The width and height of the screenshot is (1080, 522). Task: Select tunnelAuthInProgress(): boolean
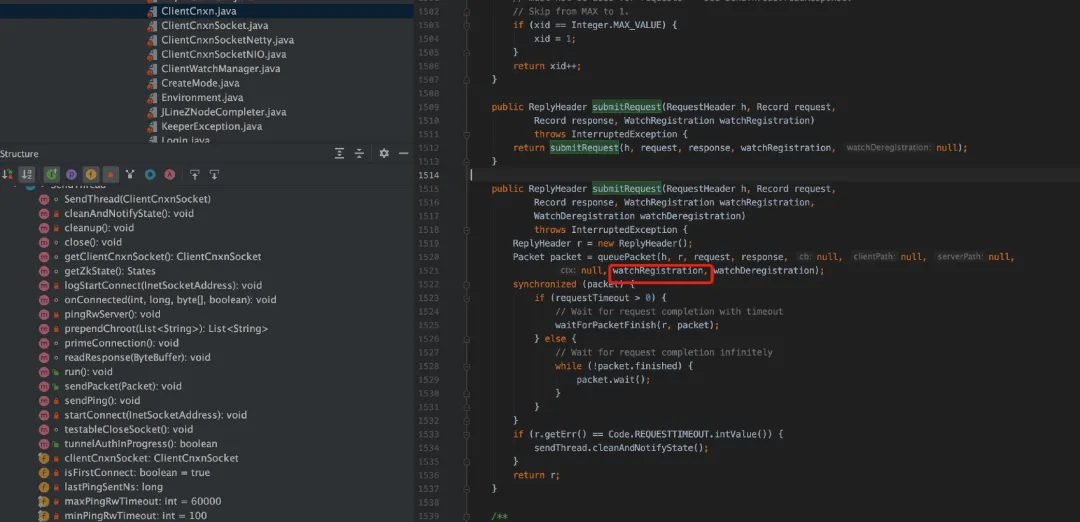(141, 444)
